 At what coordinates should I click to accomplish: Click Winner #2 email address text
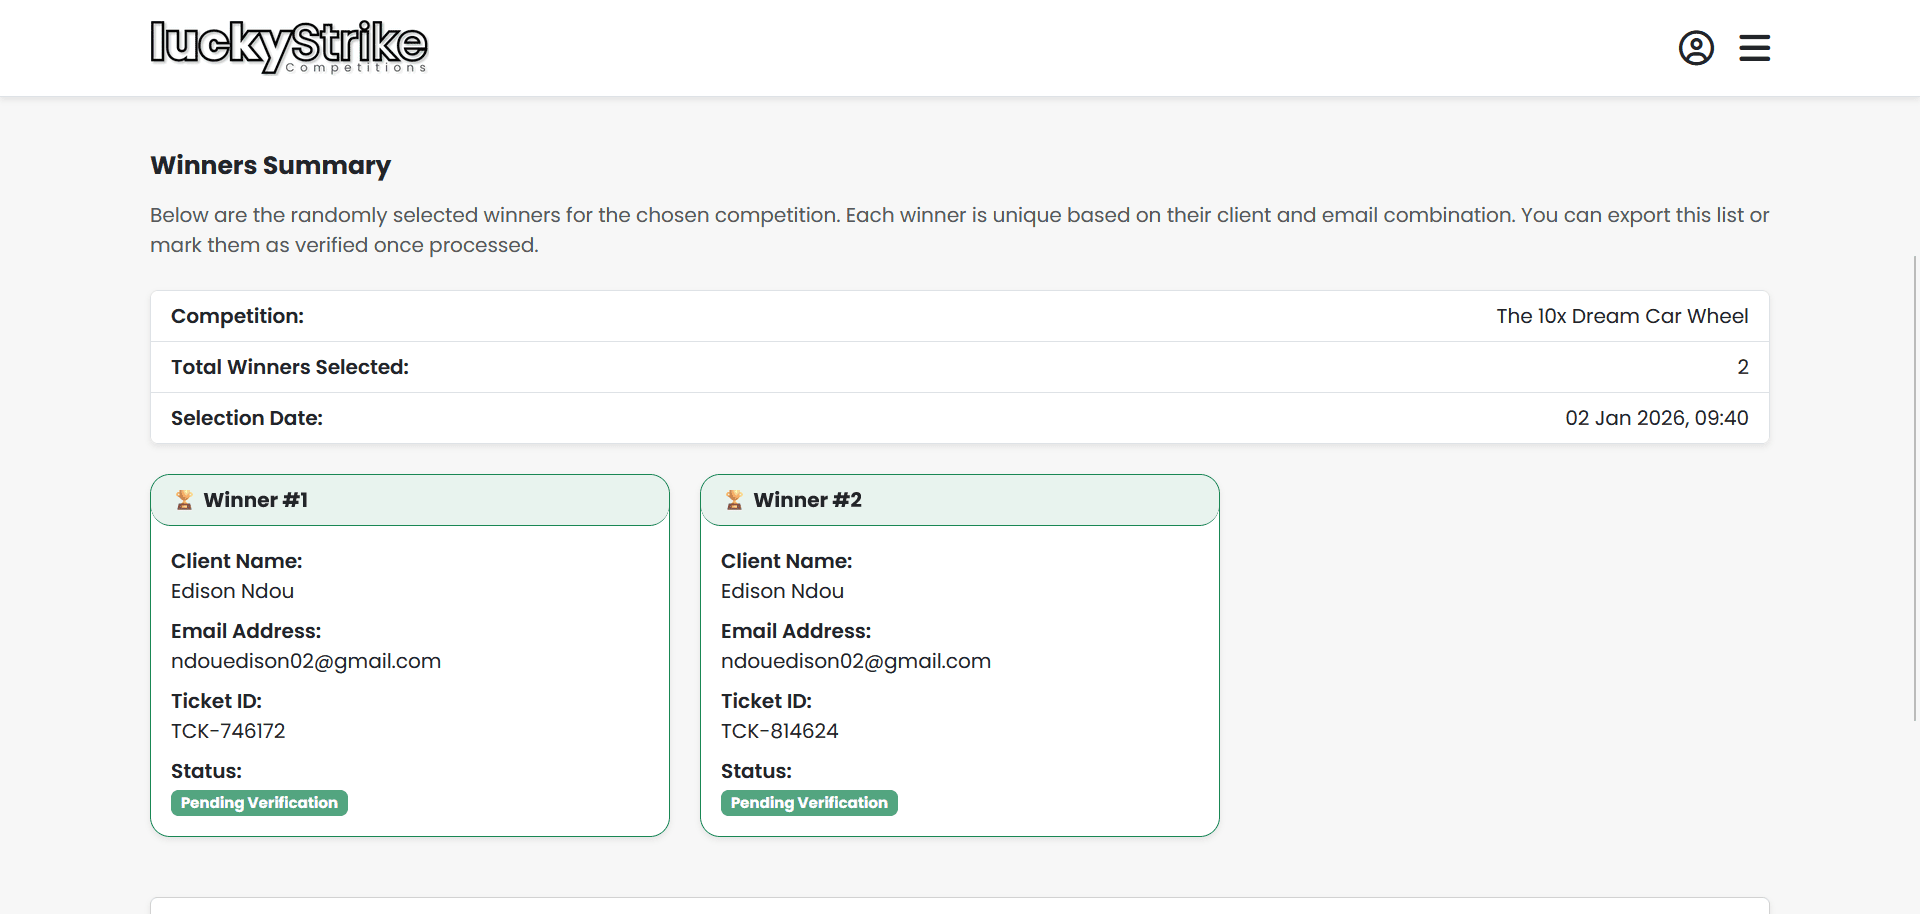[x=856, y=661]
